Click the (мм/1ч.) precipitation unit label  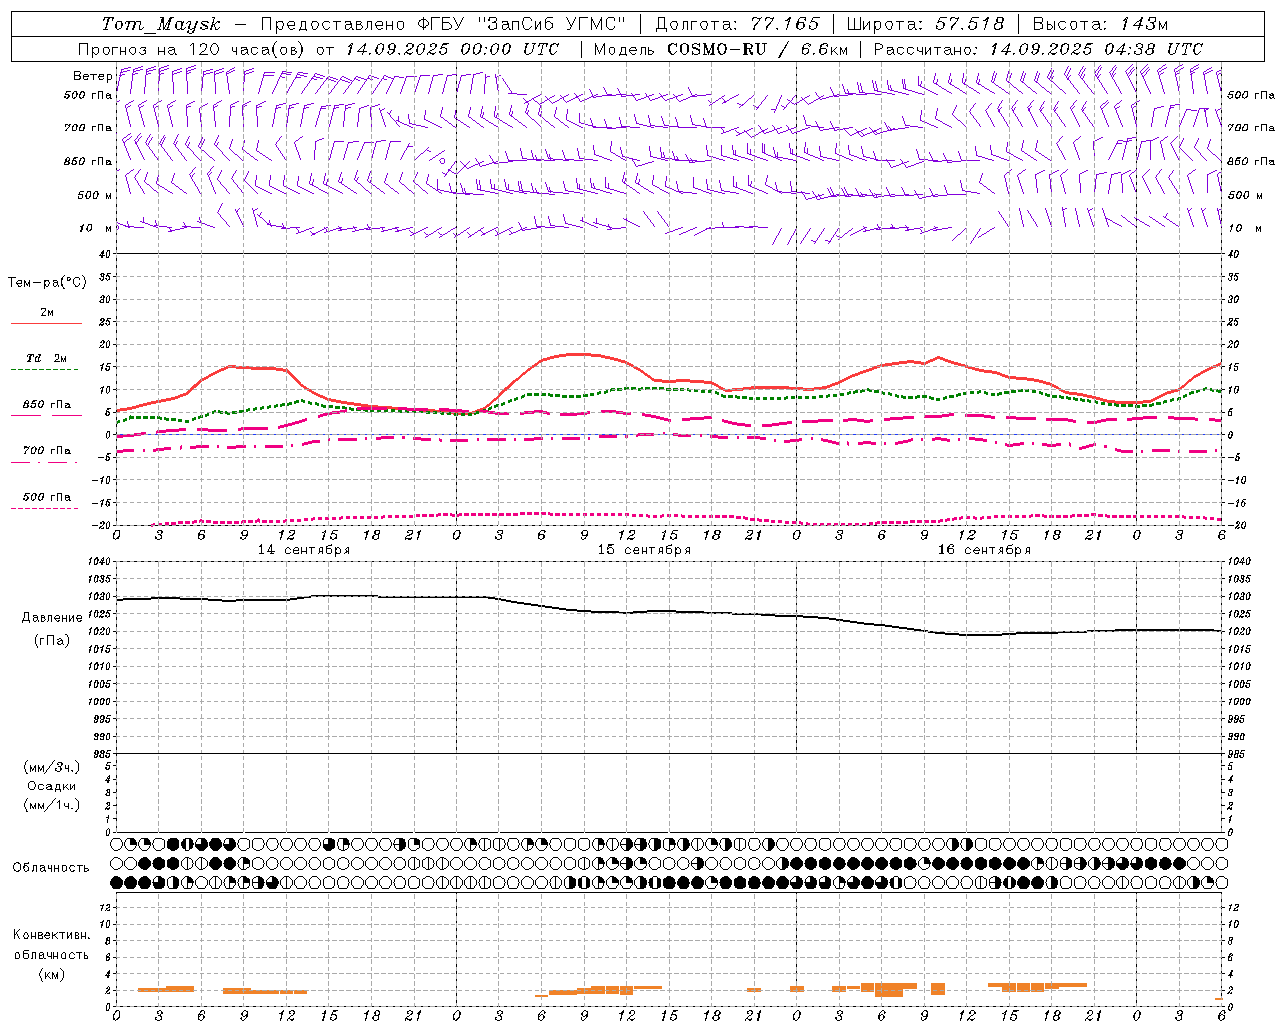52,805
